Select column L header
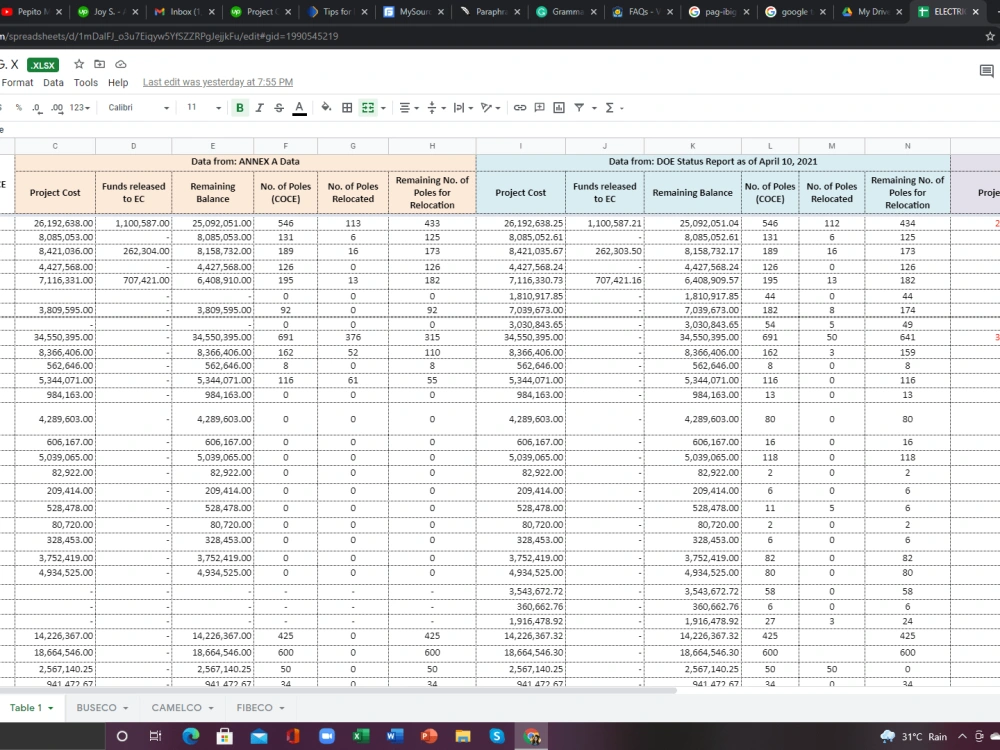1000x750 pixels. (x=770, y=146)
